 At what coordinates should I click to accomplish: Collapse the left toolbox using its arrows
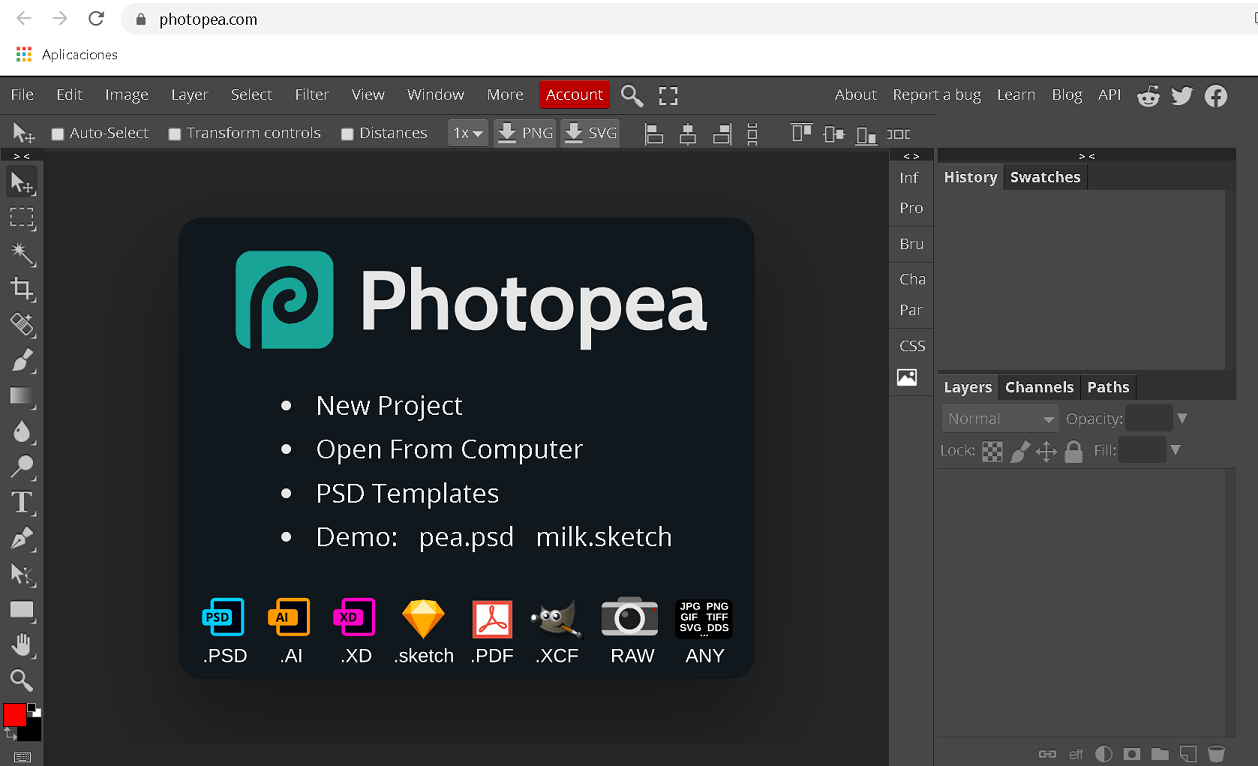[x=22, y=156]
